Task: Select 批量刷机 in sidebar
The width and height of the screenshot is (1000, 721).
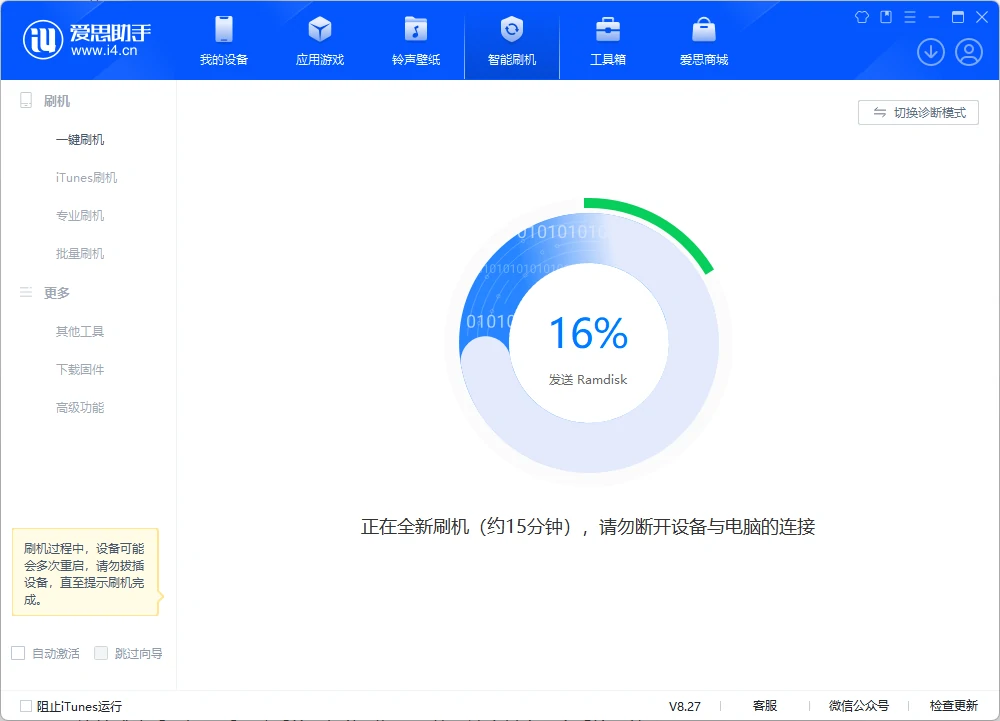Action: [x=80, y=254]
